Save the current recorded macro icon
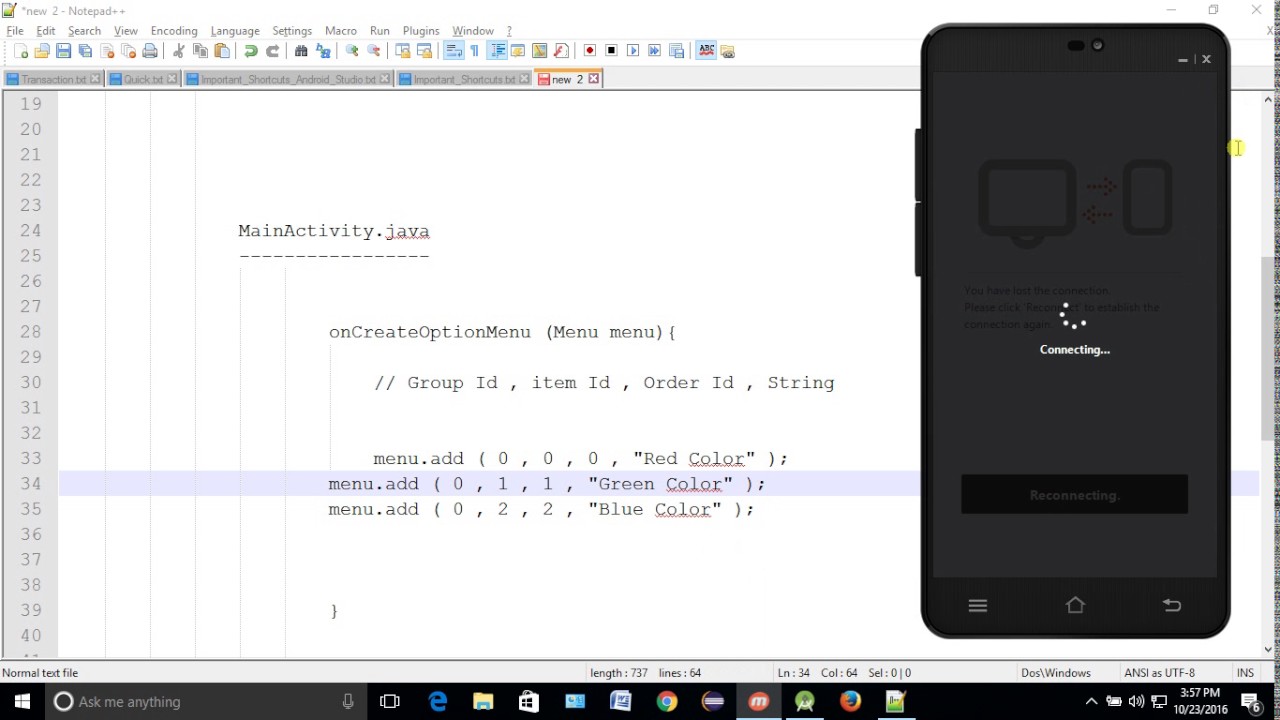1280x720 pixels. [677, 51]
